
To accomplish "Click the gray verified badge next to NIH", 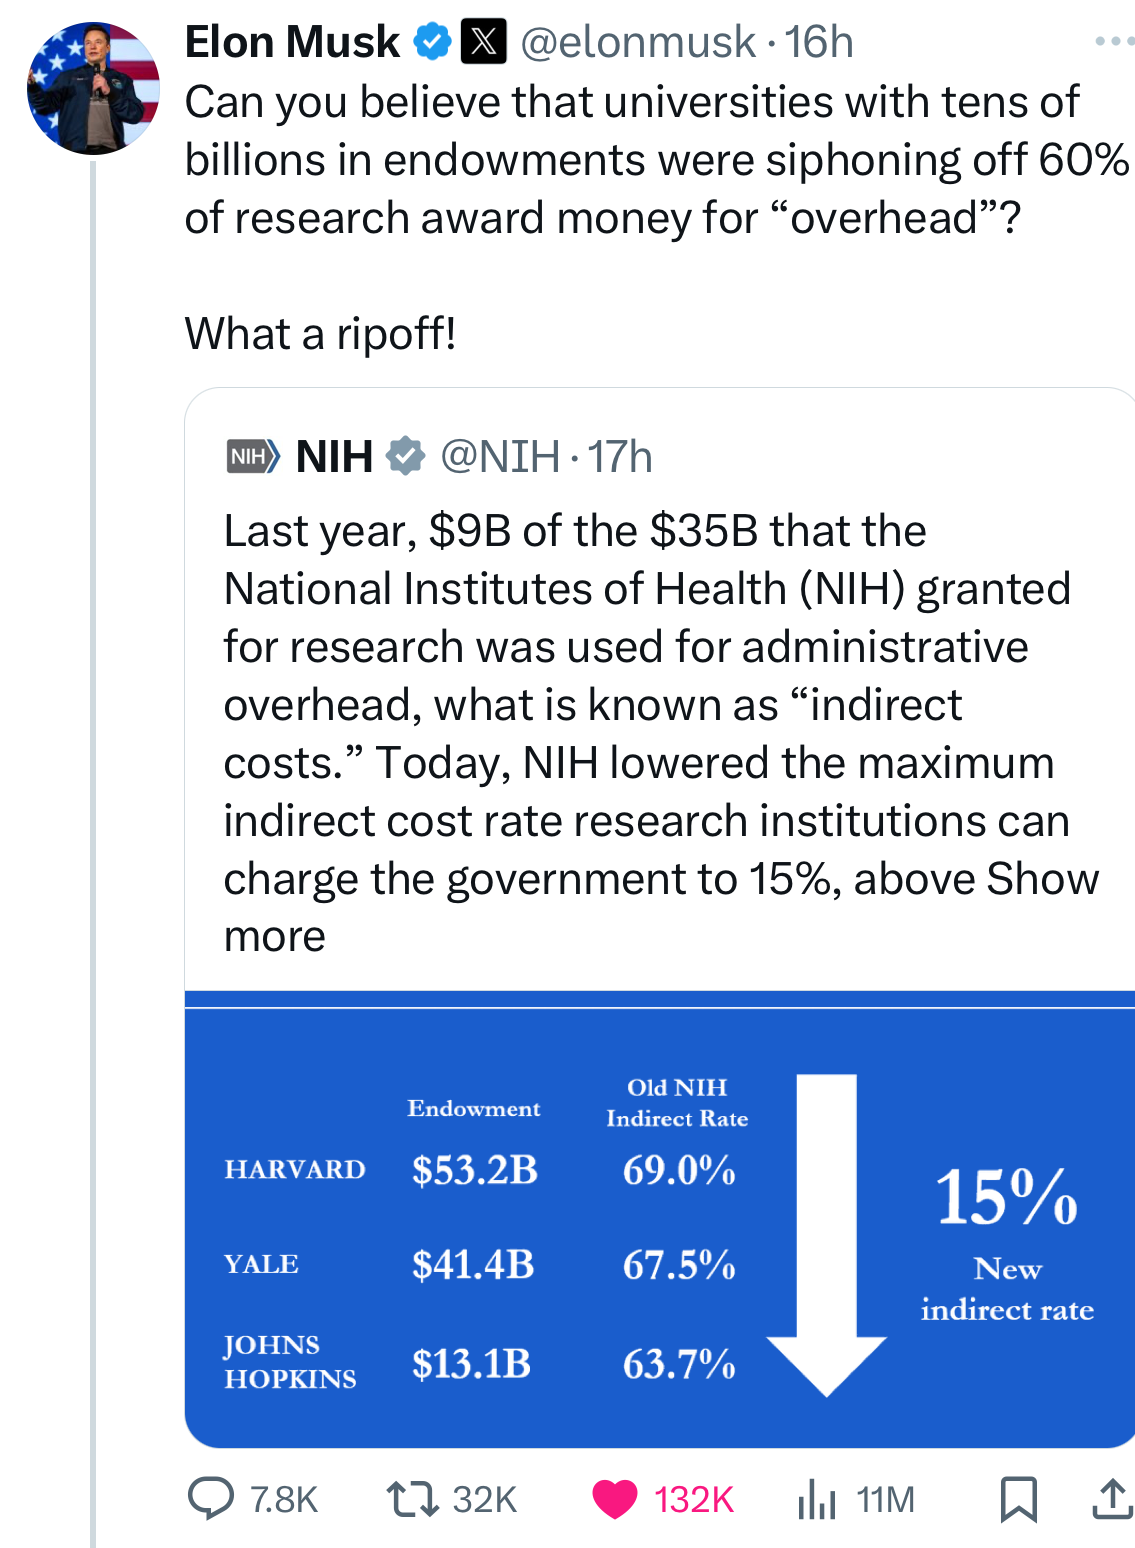I will (x=405, y=457).
